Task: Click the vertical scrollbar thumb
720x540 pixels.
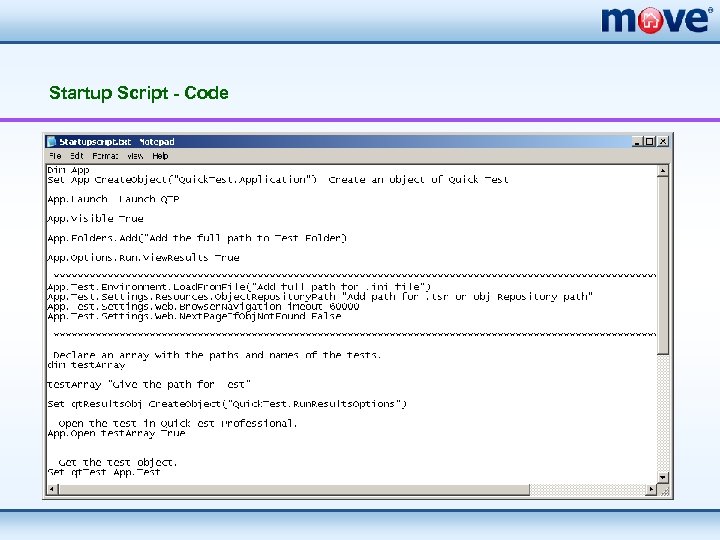Action: [662, 265]
